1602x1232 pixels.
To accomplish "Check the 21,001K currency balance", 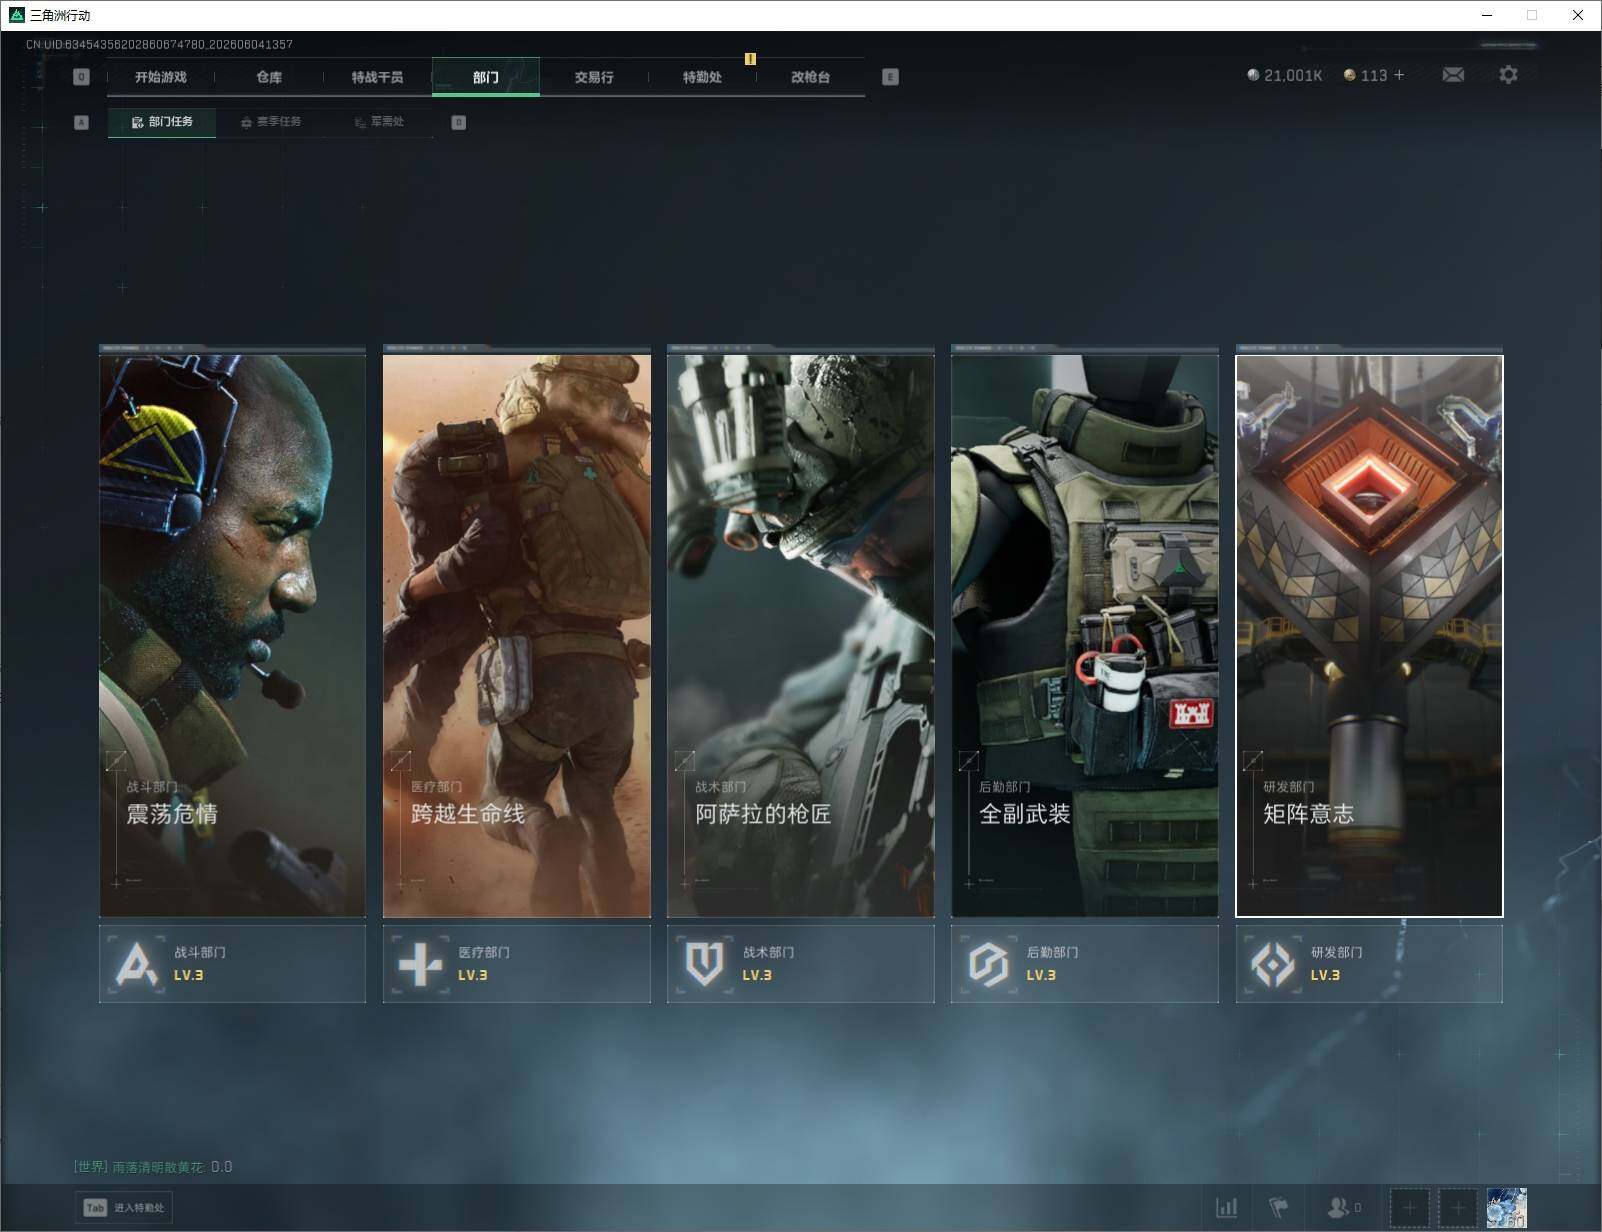I will tap(1285, 75).
